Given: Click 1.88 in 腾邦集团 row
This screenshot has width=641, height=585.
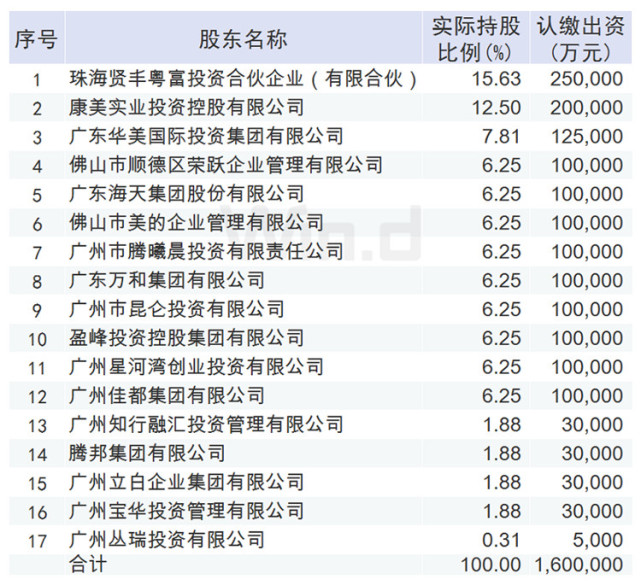Looking at the screenshot, I should (502, 453).
